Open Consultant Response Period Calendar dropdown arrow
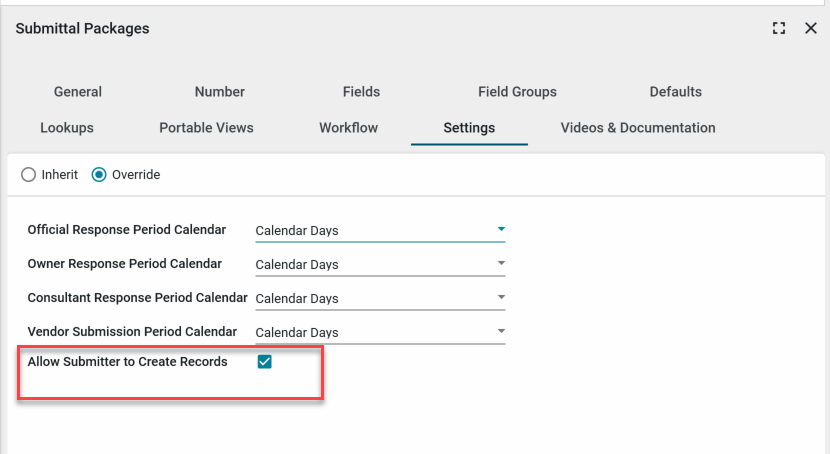Image resolution: width=830 pixels, height=454 pixels. 501,298
